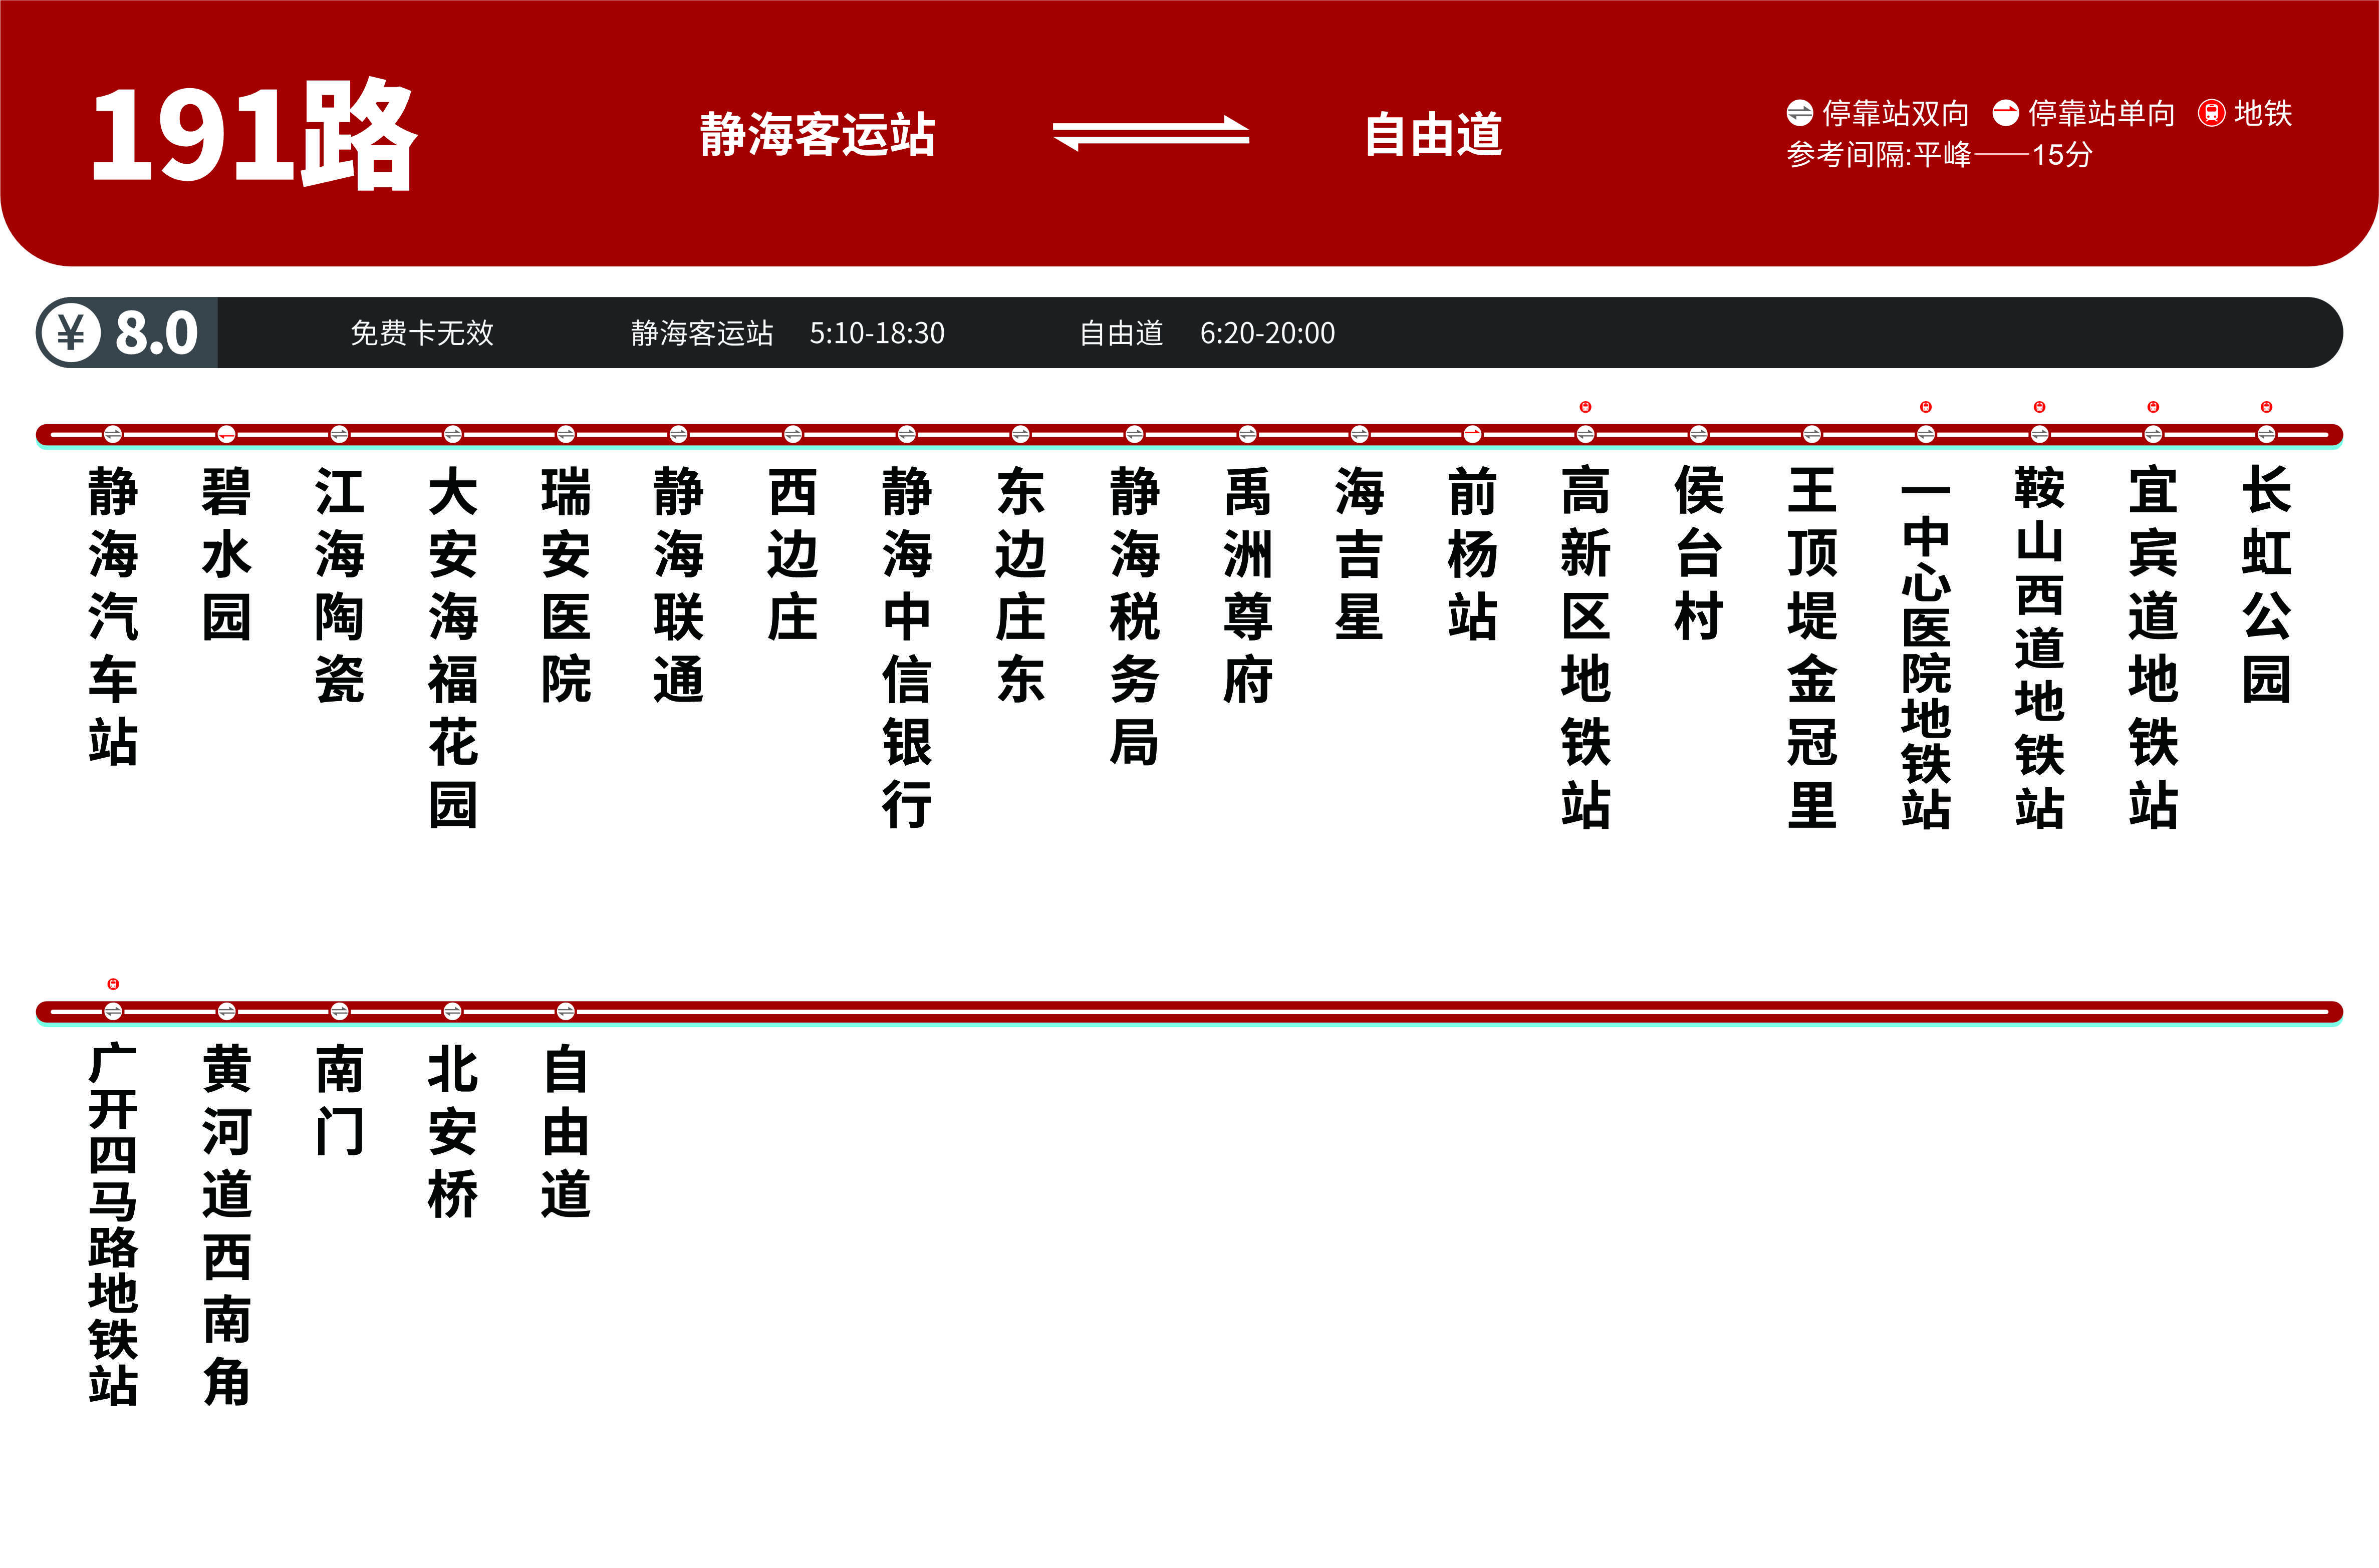Click the stop marker for 瑞安医院
The image size is (2379, 1568).
(566, 434)
